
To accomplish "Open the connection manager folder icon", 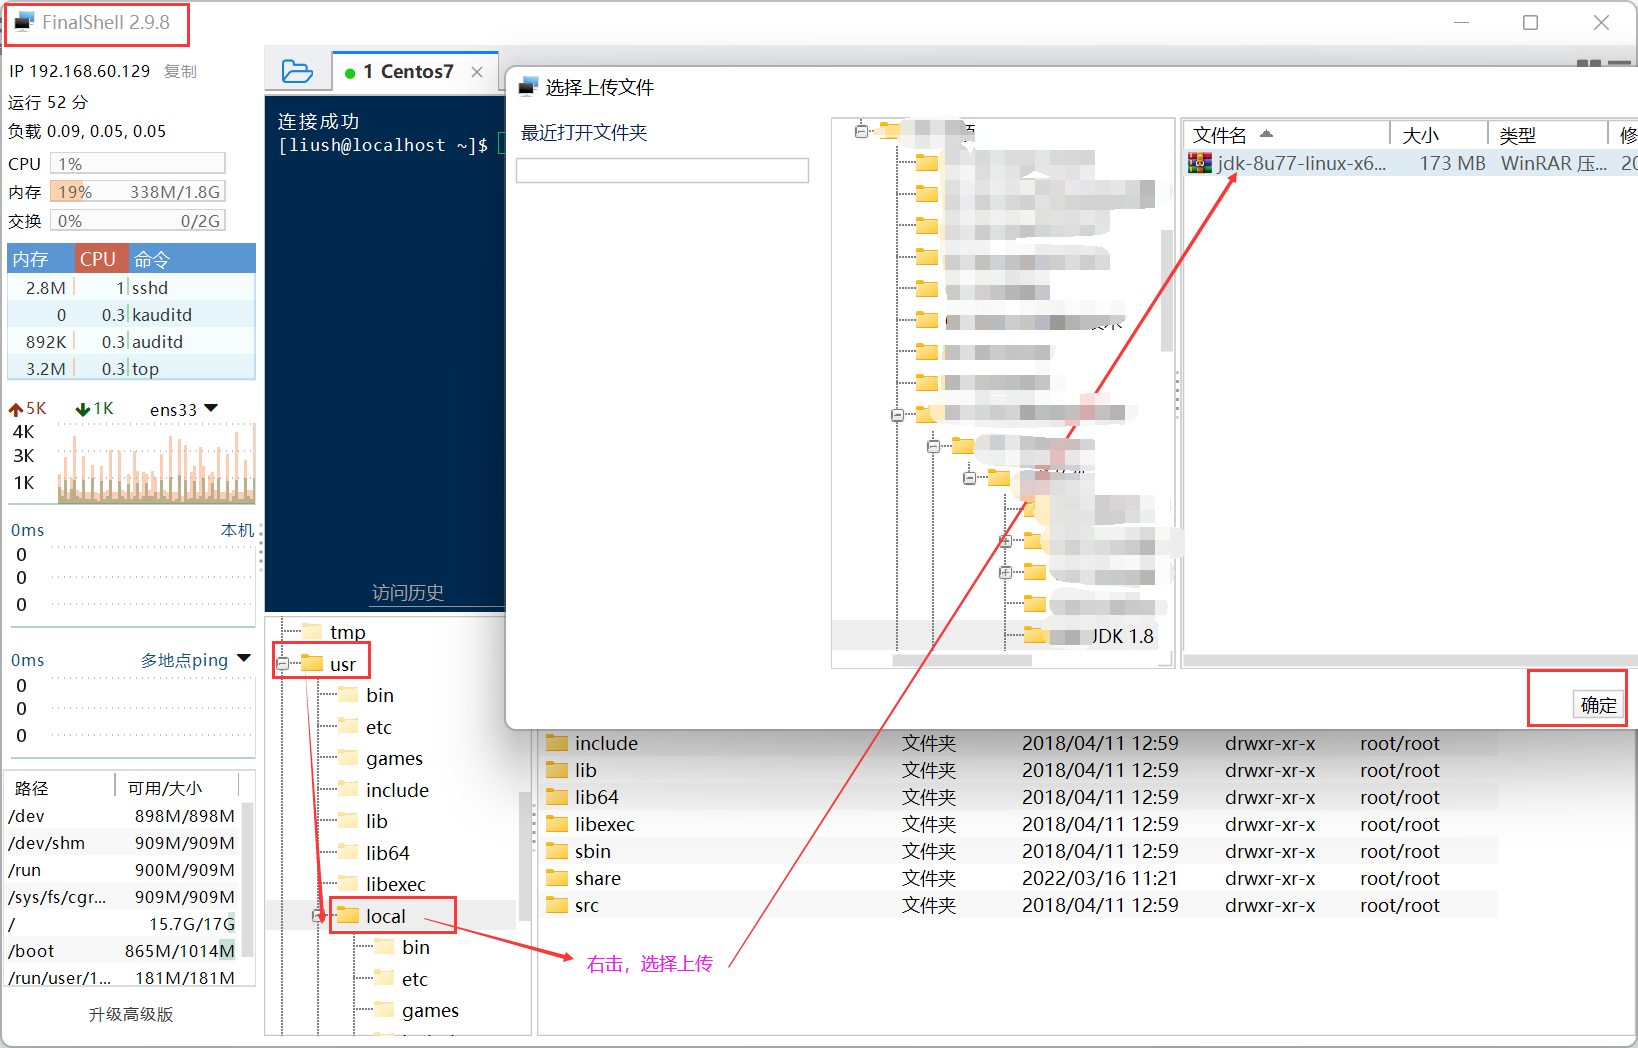I will click(x=297, y=71).
